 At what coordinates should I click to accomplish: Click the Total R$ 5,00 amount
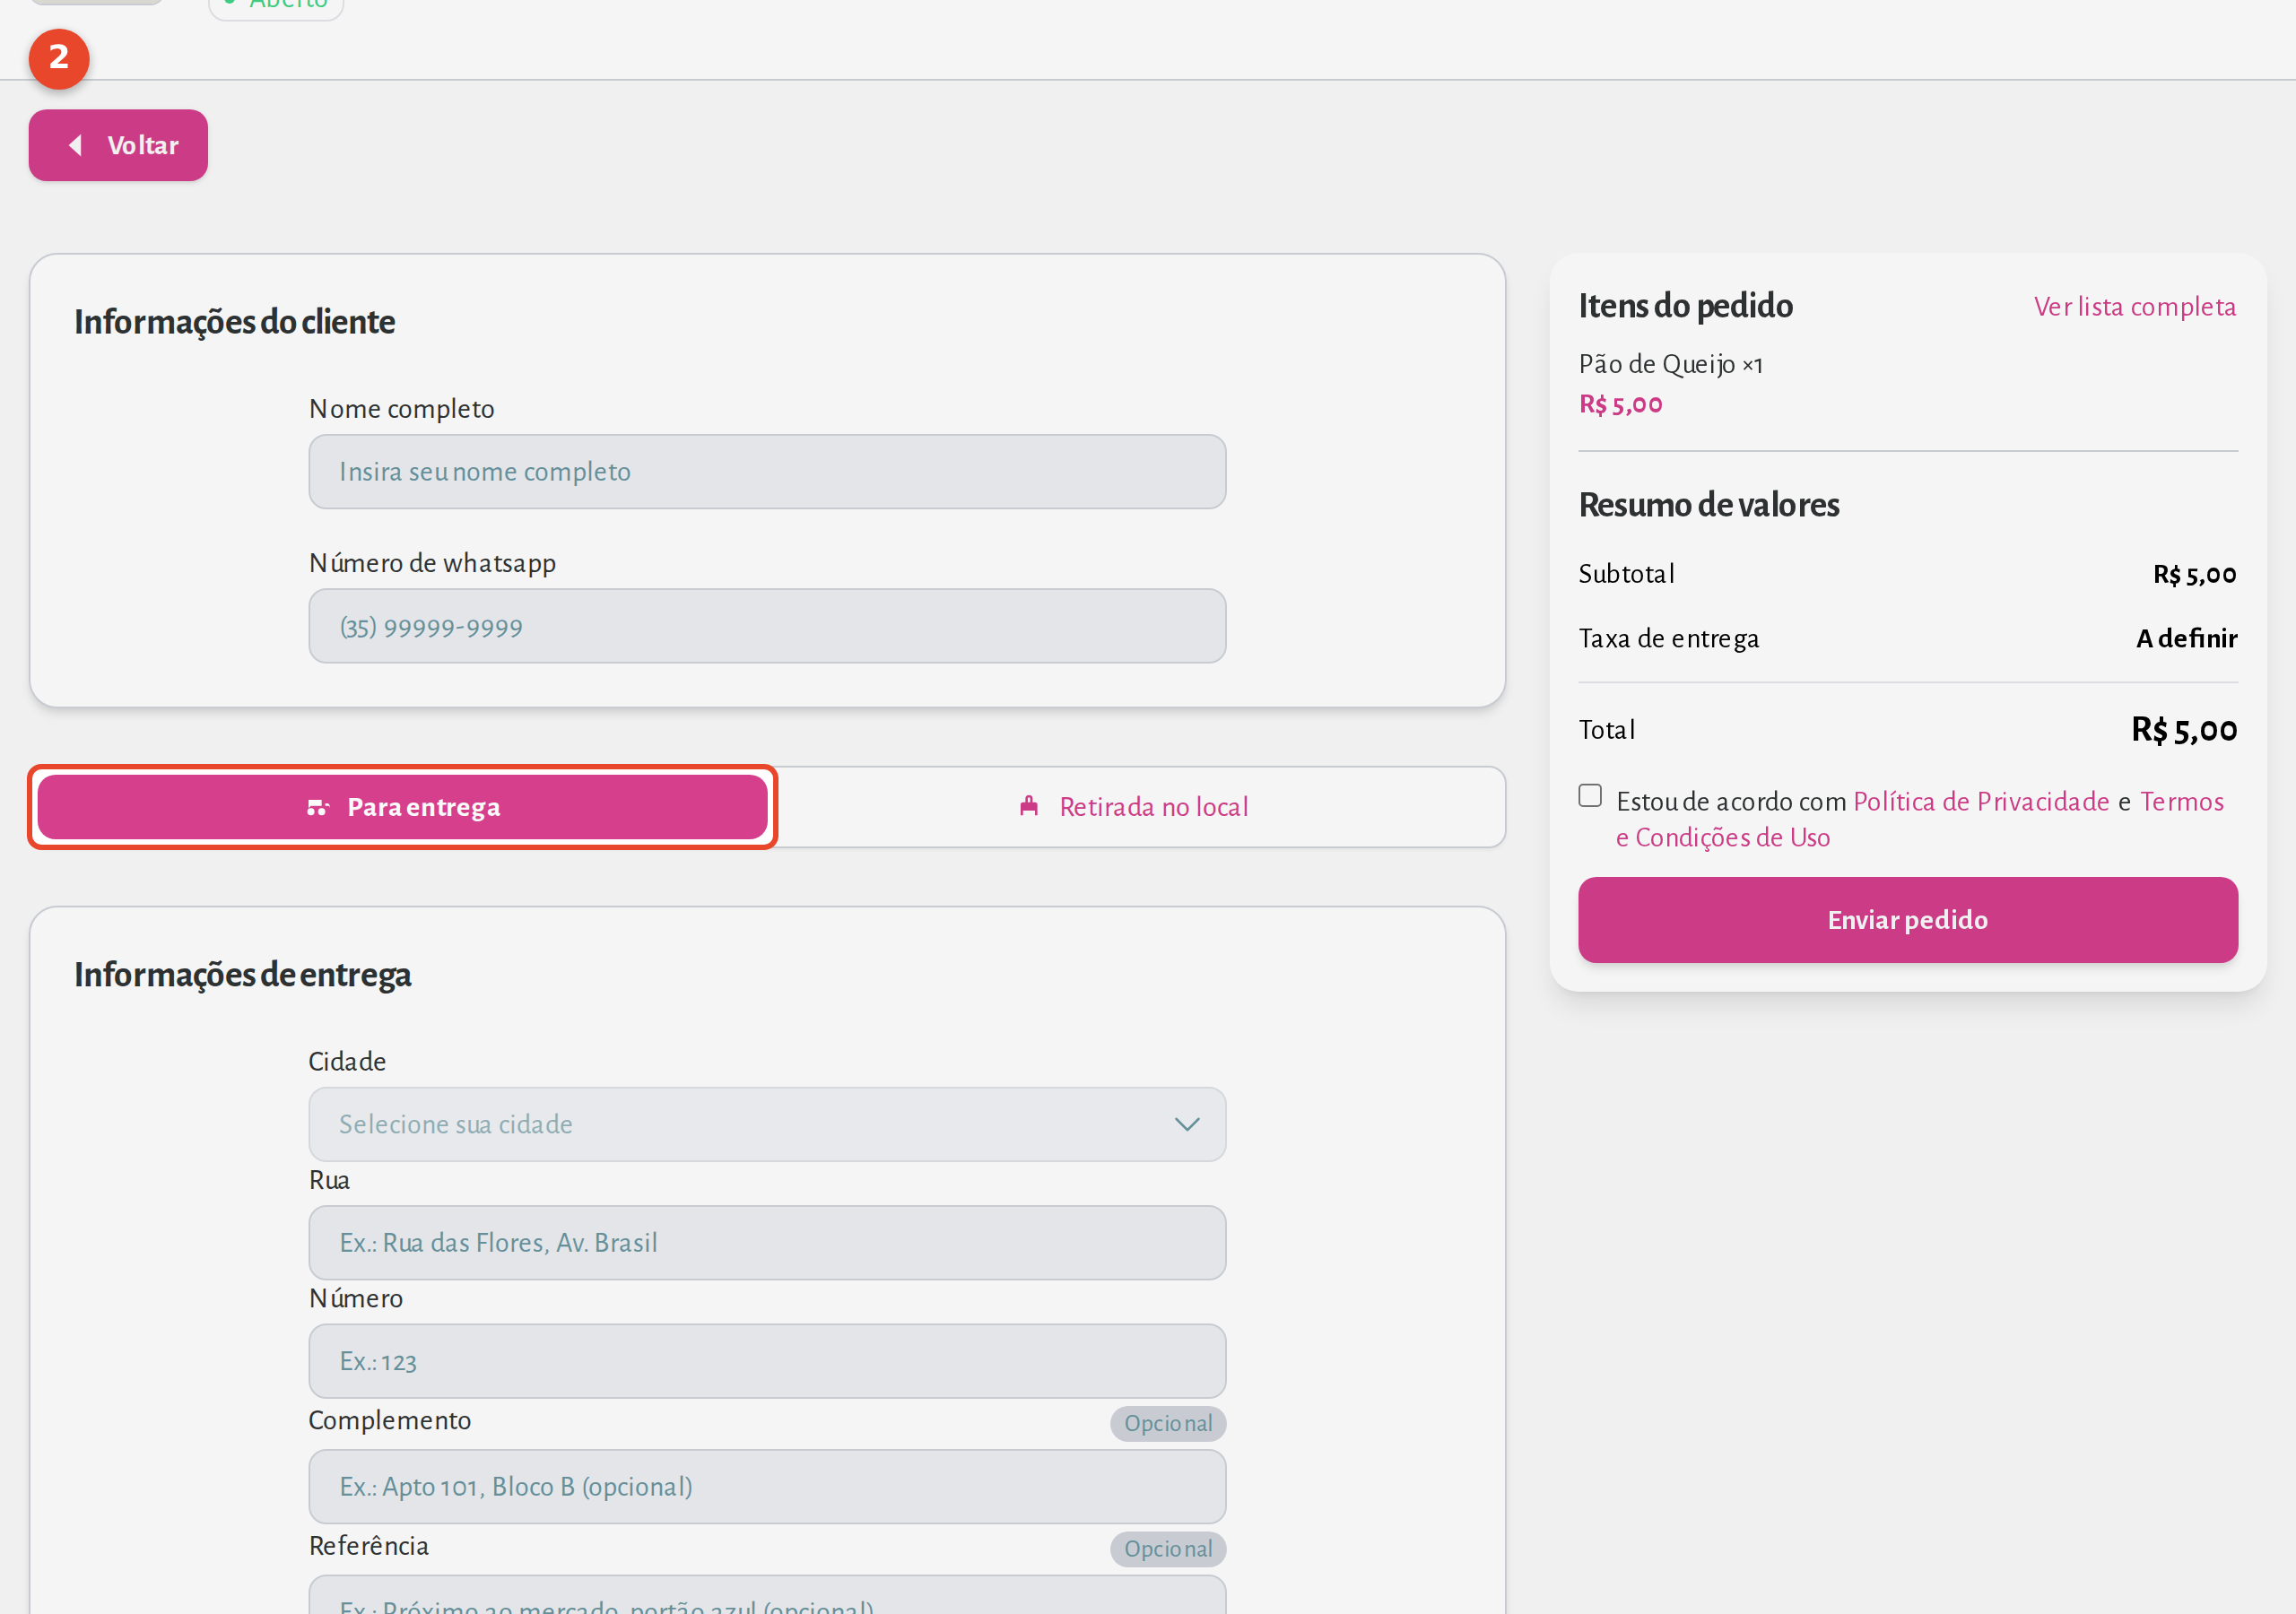pyautogui.click(x=2184, y=730)
